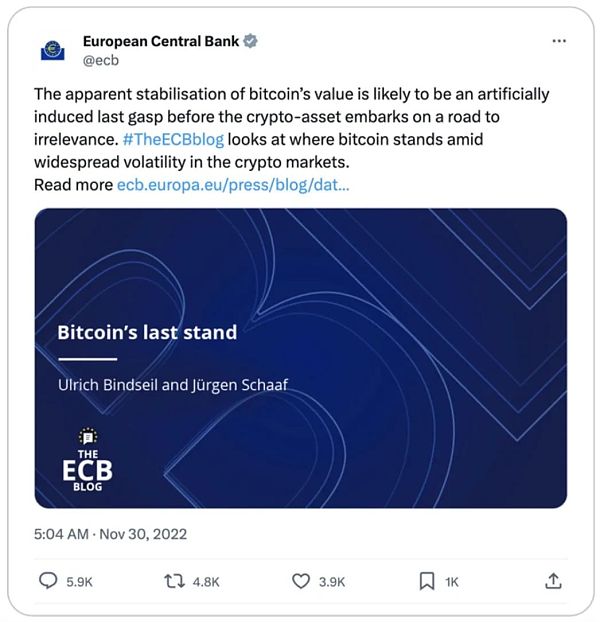Like the tweet with the heart icon

pyautogui.click(x=300, y=580)
